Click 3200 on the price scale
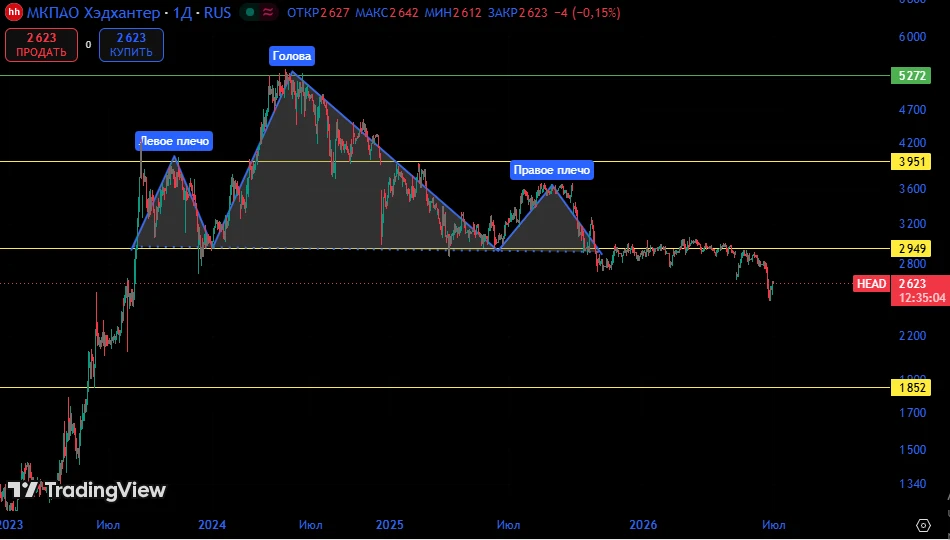 click(x=912, y=224)
